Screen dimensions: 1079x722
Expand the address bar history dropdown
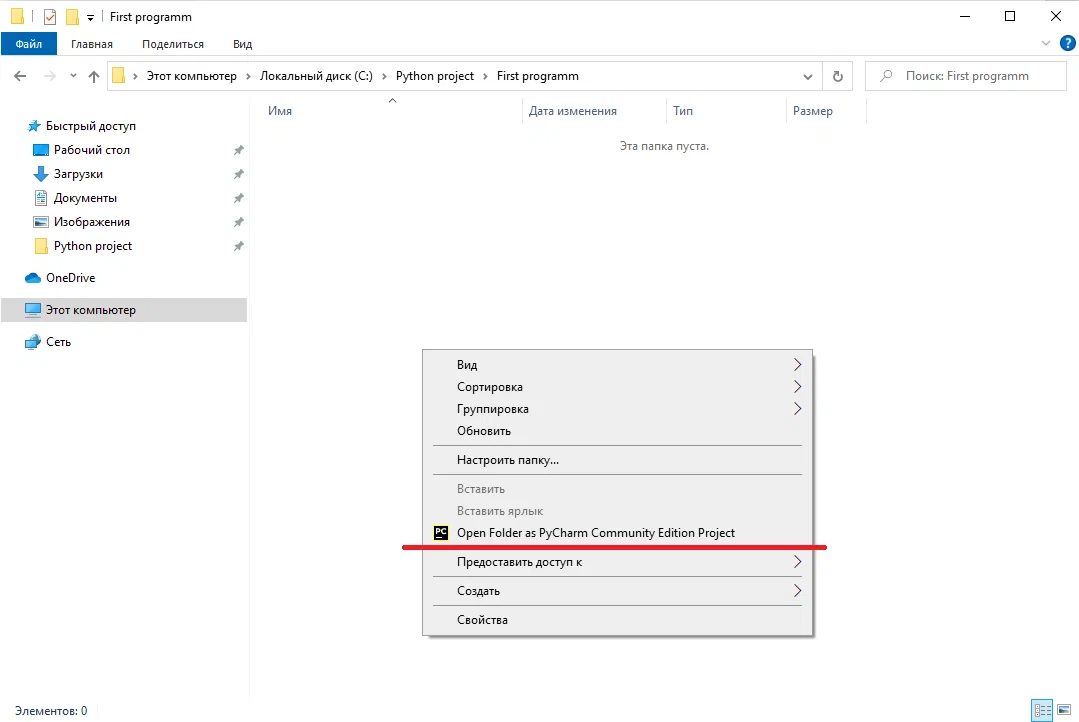pos(808,76)
